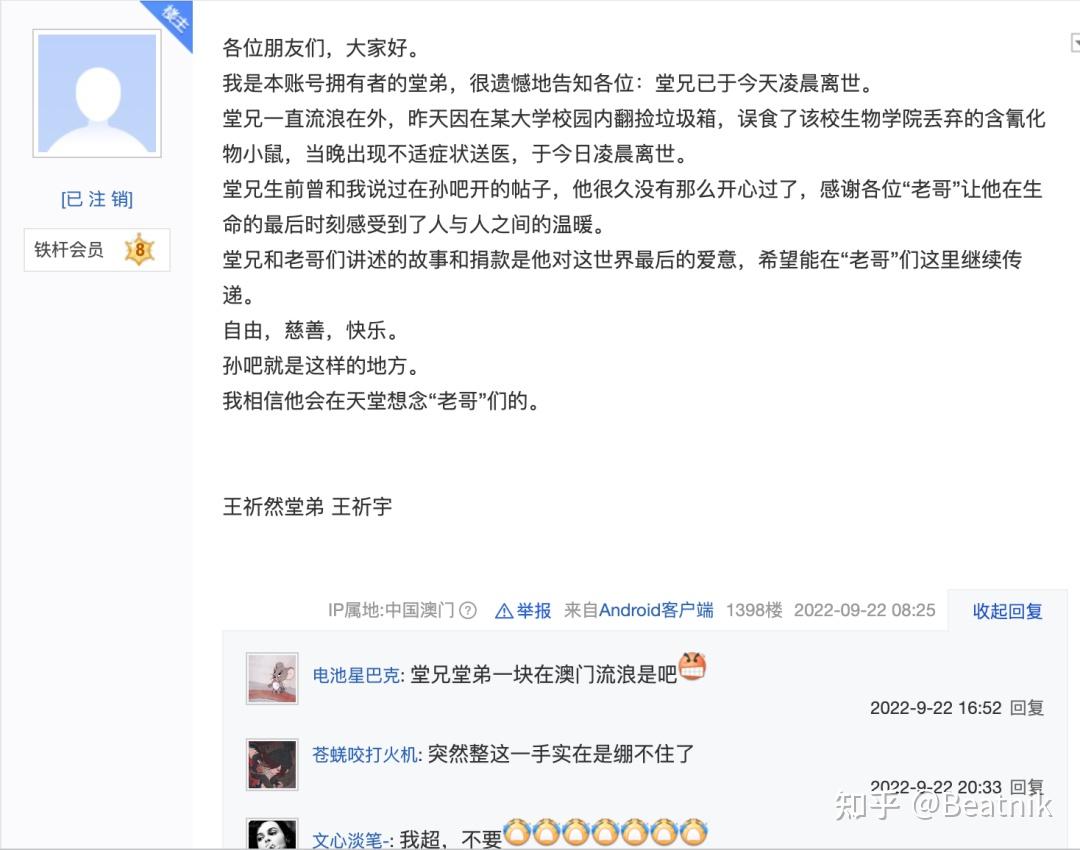Open 苍蜣咬打火机's avatar thumbnail
The height and width of the screenshot is (850, 1080).
[x=272, y=765]
